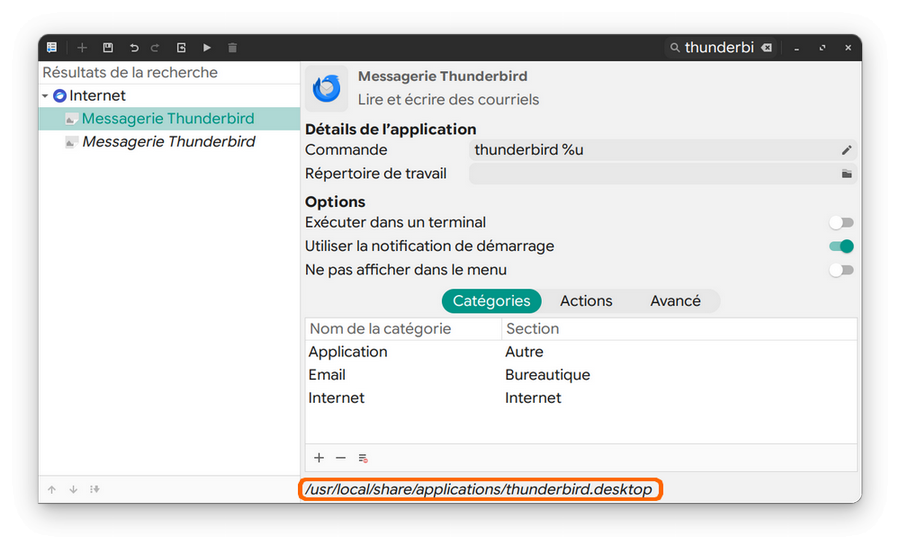Image resolution: width=900 pixels, height=546 pixels.
Task: Click the Save launcher toolbar icon
Action: [108, 47]
